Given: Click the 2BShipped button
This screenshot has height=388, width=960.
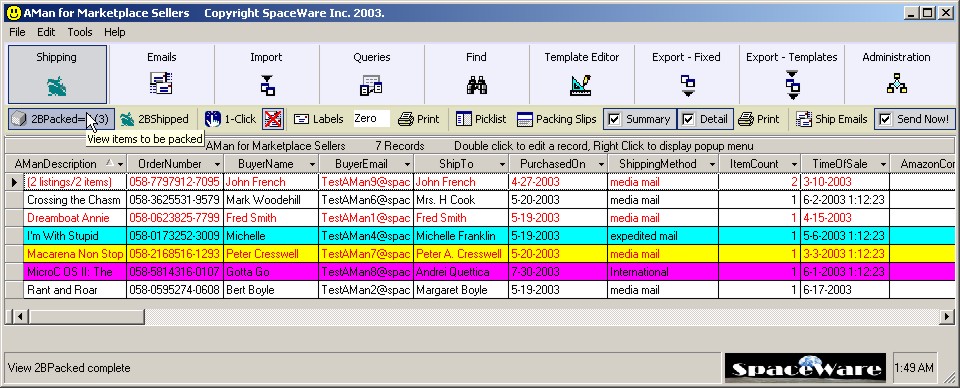Looking at the screenshot, I should tap(154, 119).
